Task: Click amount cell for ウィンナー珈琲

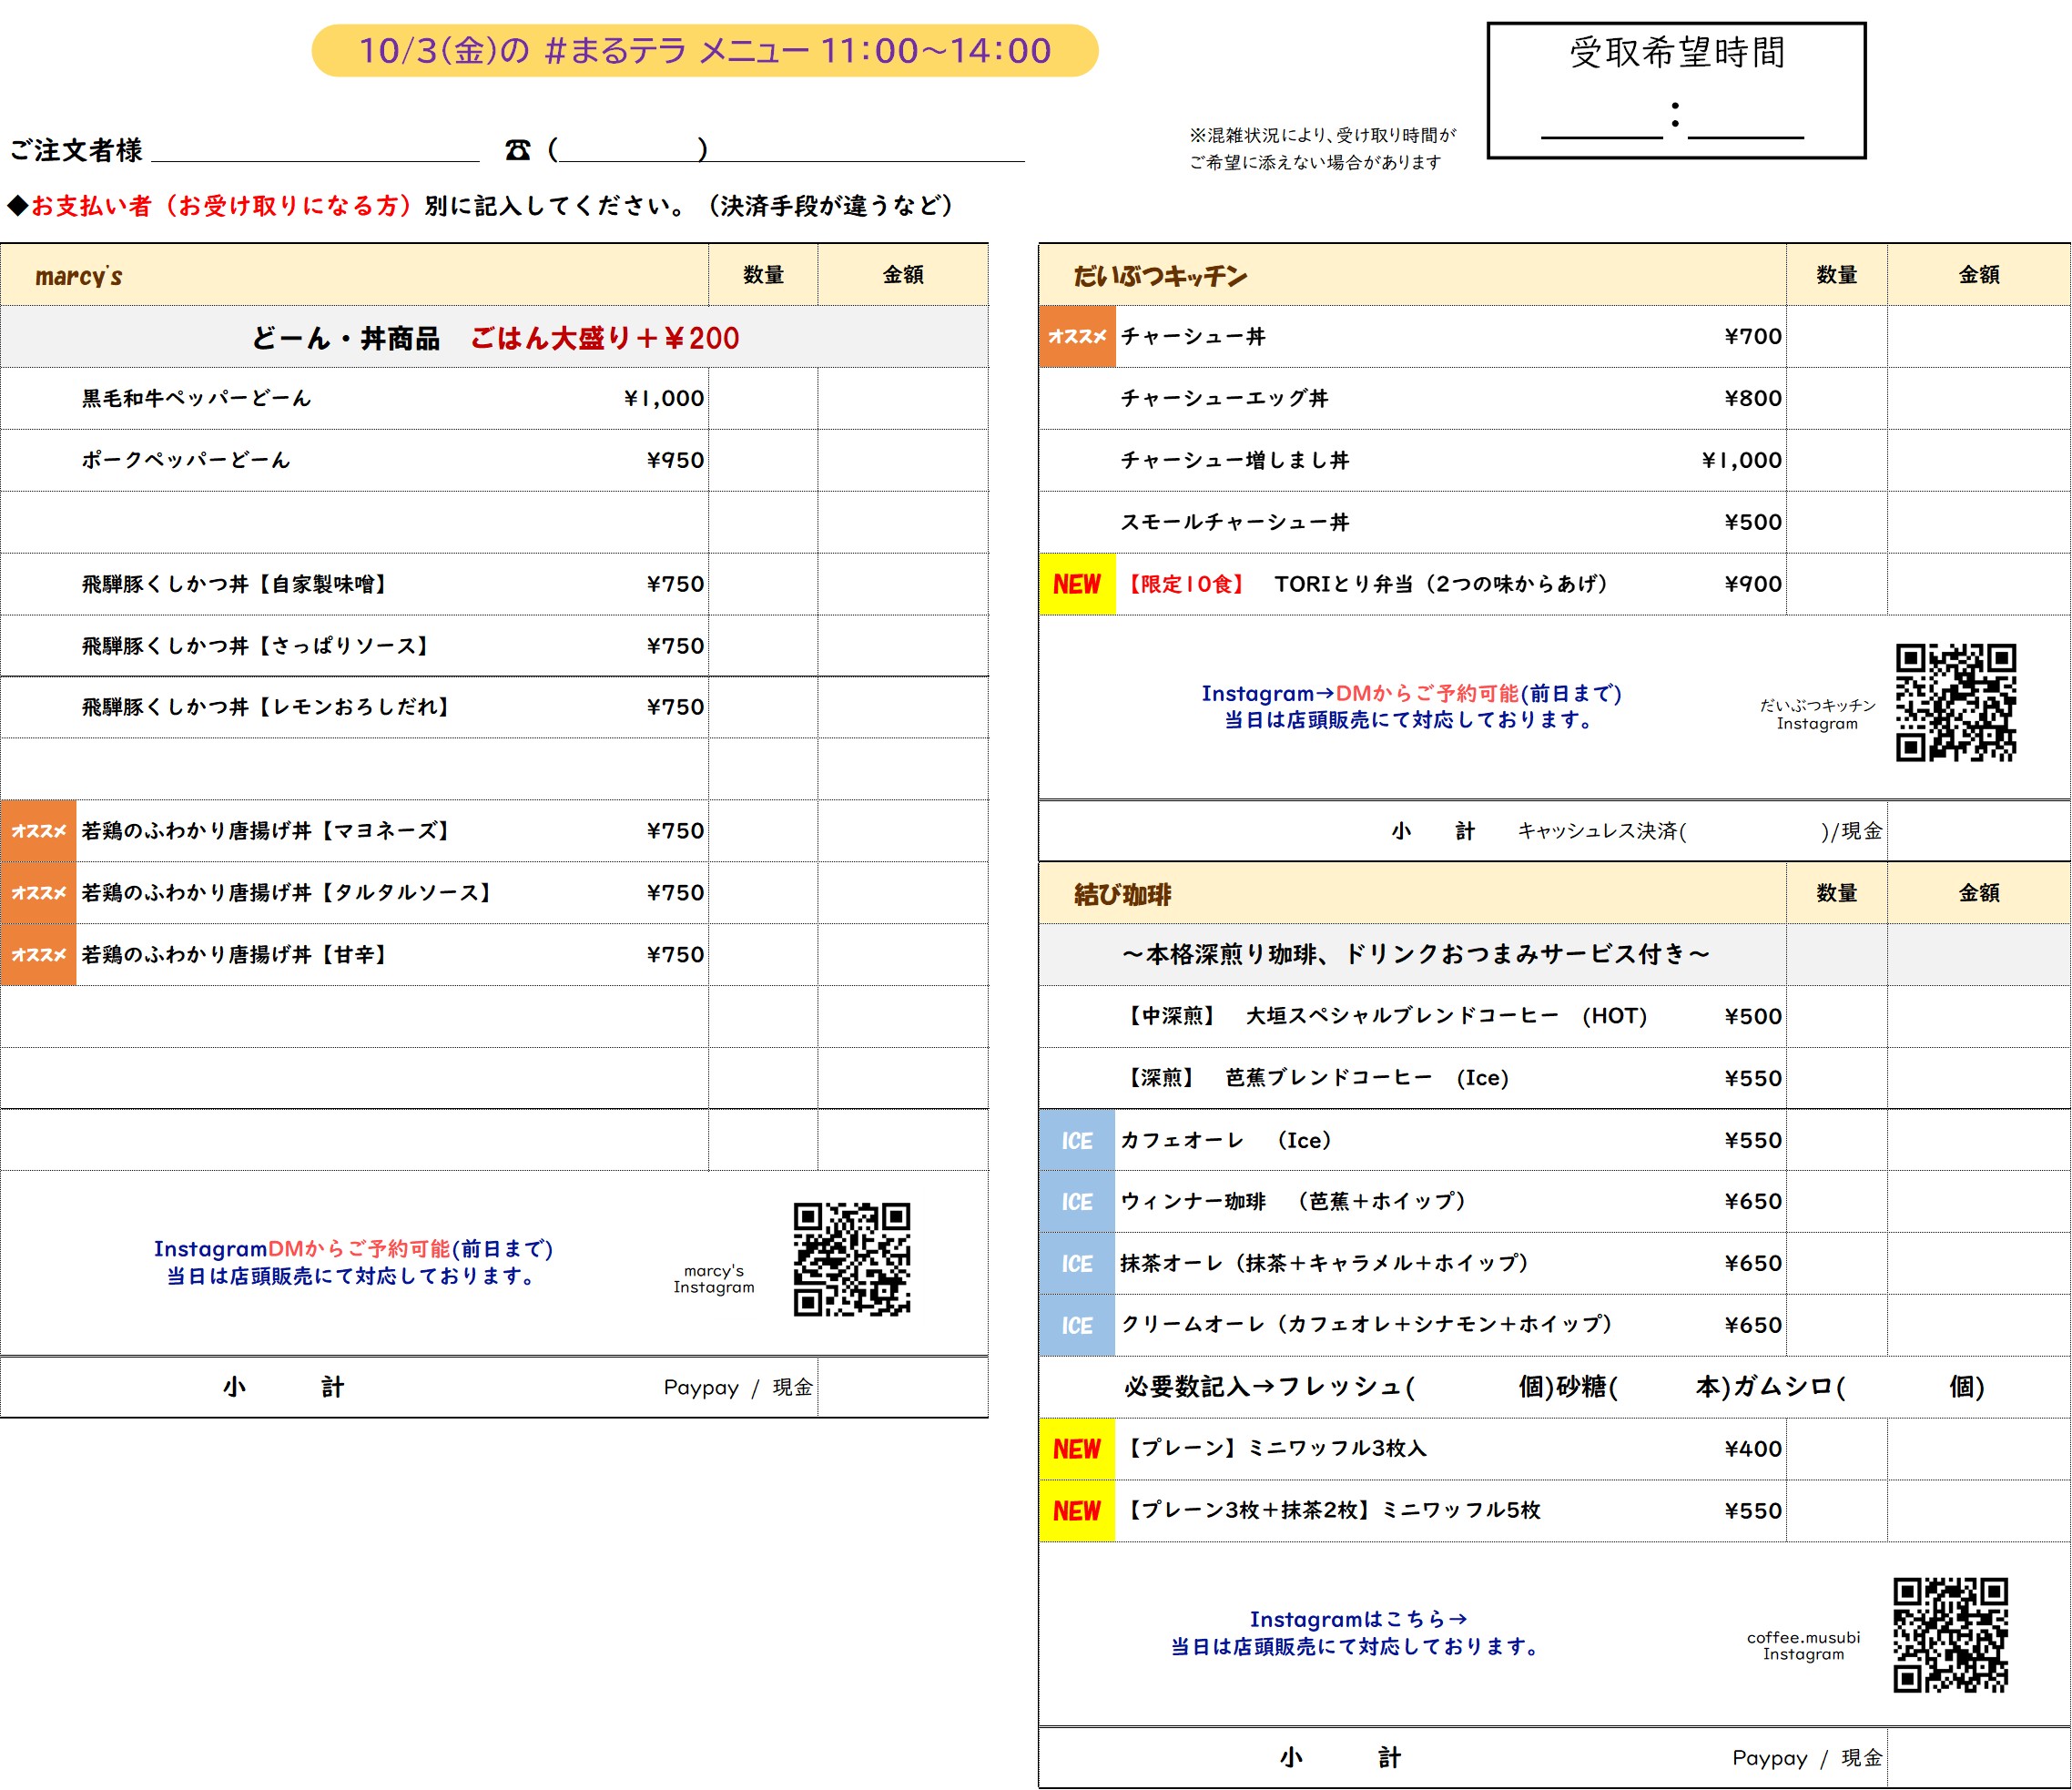Action: pyautogui.click(x=1978, y=1202)
